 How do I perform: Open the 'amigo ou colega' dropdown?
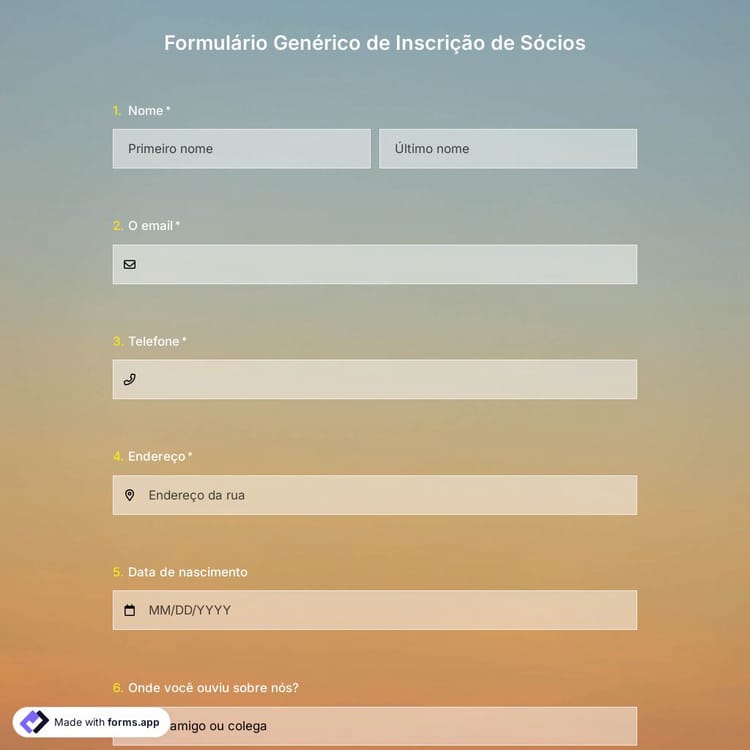pos(400,725)
